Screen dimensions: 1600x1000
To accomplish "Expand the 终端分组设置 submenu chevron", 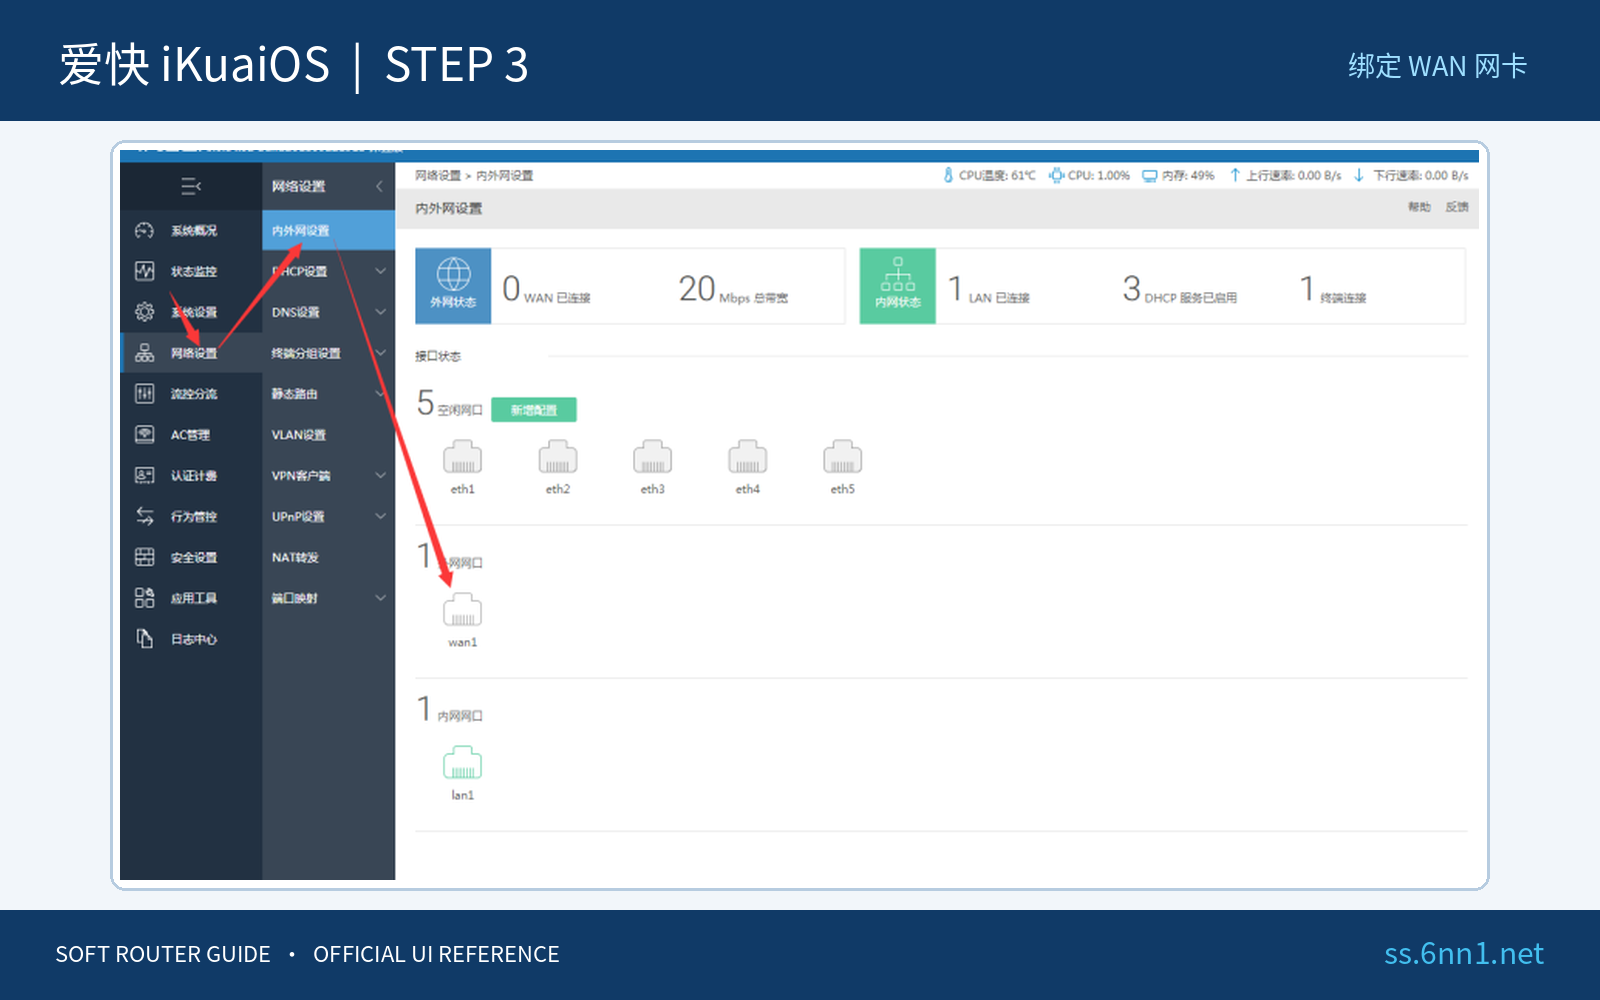I will pyautogui.click(x=380, y=353).
